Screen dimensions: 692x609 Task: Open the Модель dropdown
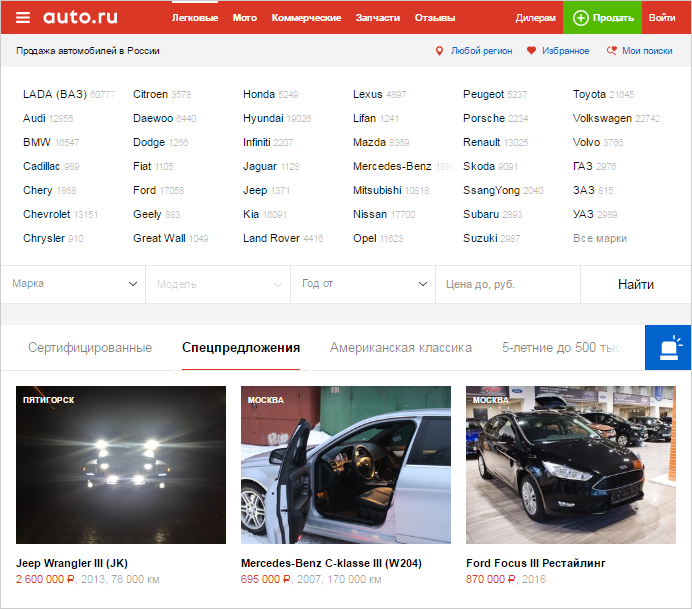coord(218,284)
